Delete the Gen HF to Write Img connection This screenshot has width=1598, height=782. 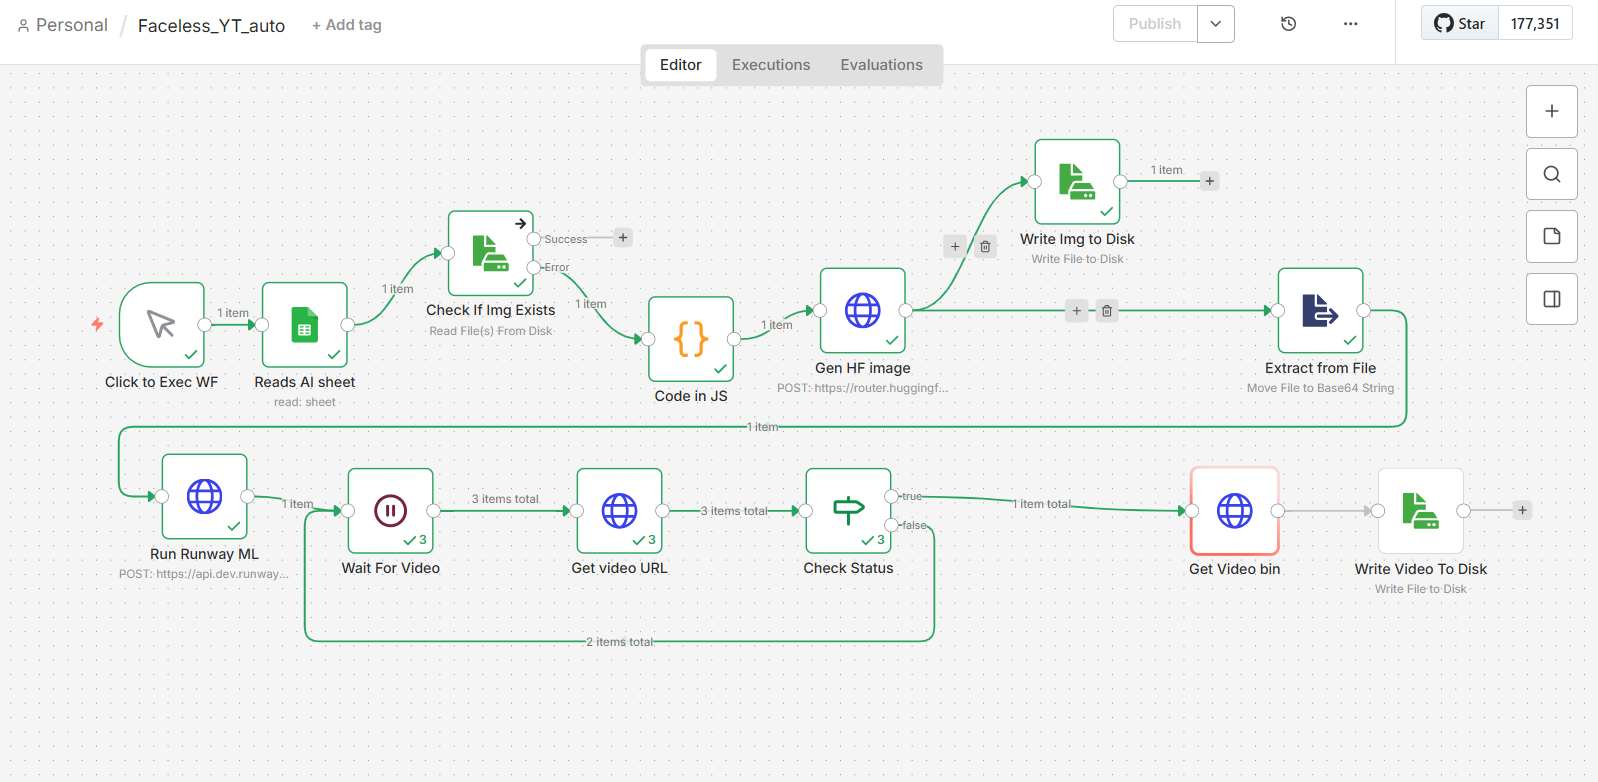[x=985, y=246]
